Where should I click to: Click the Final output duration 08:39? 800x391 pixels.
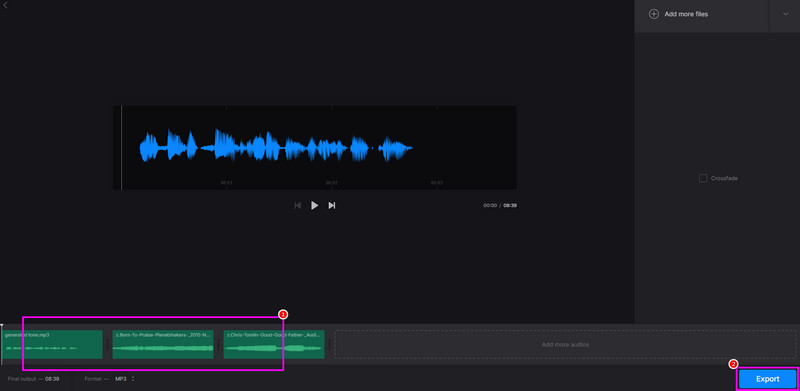(52, 379)
